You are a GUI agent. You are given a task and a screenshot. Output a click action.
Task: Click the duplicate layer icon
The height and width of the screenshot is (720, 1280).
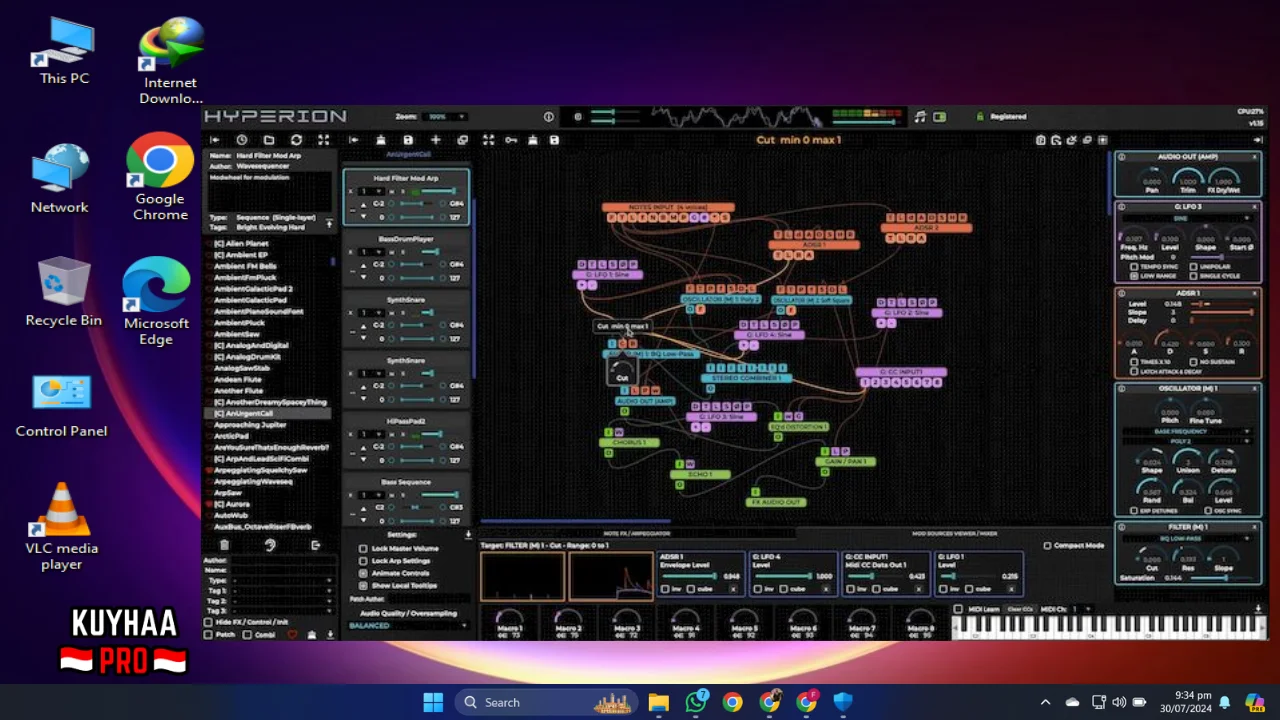[462, 140]
